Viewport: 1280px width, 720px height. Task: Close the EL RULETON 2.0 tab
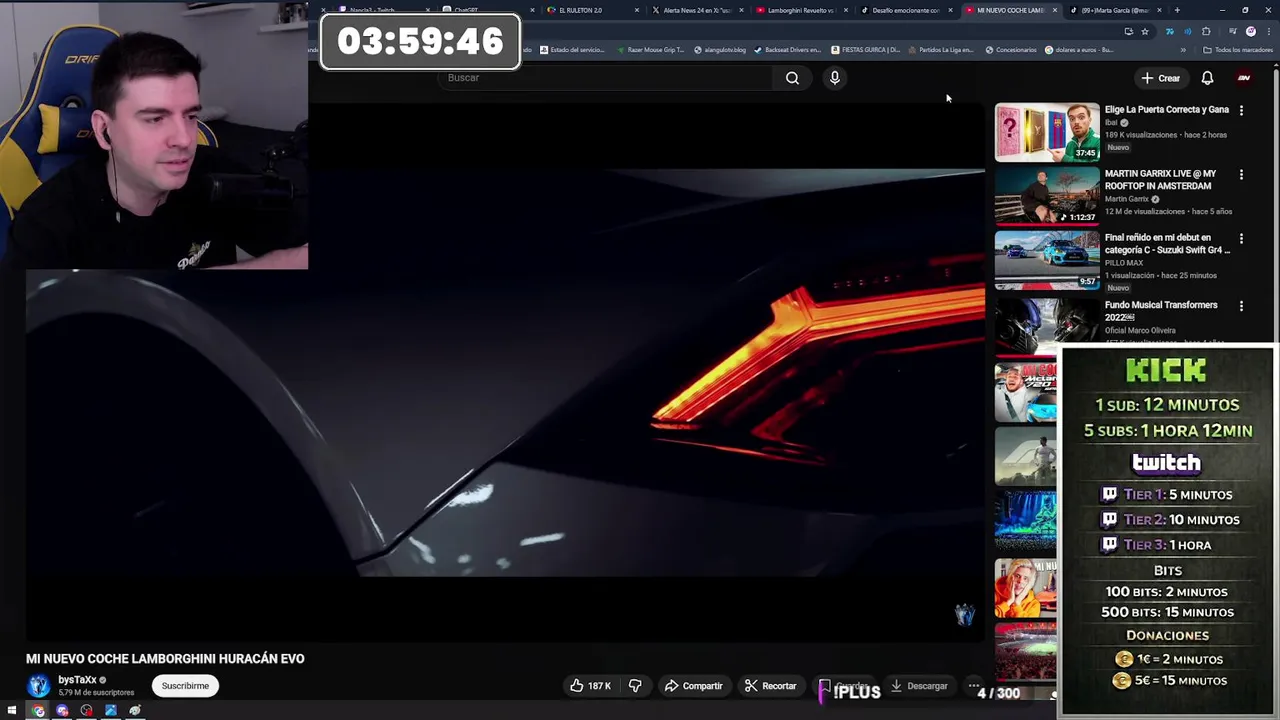pyautogui.click(x=636, y=10)
